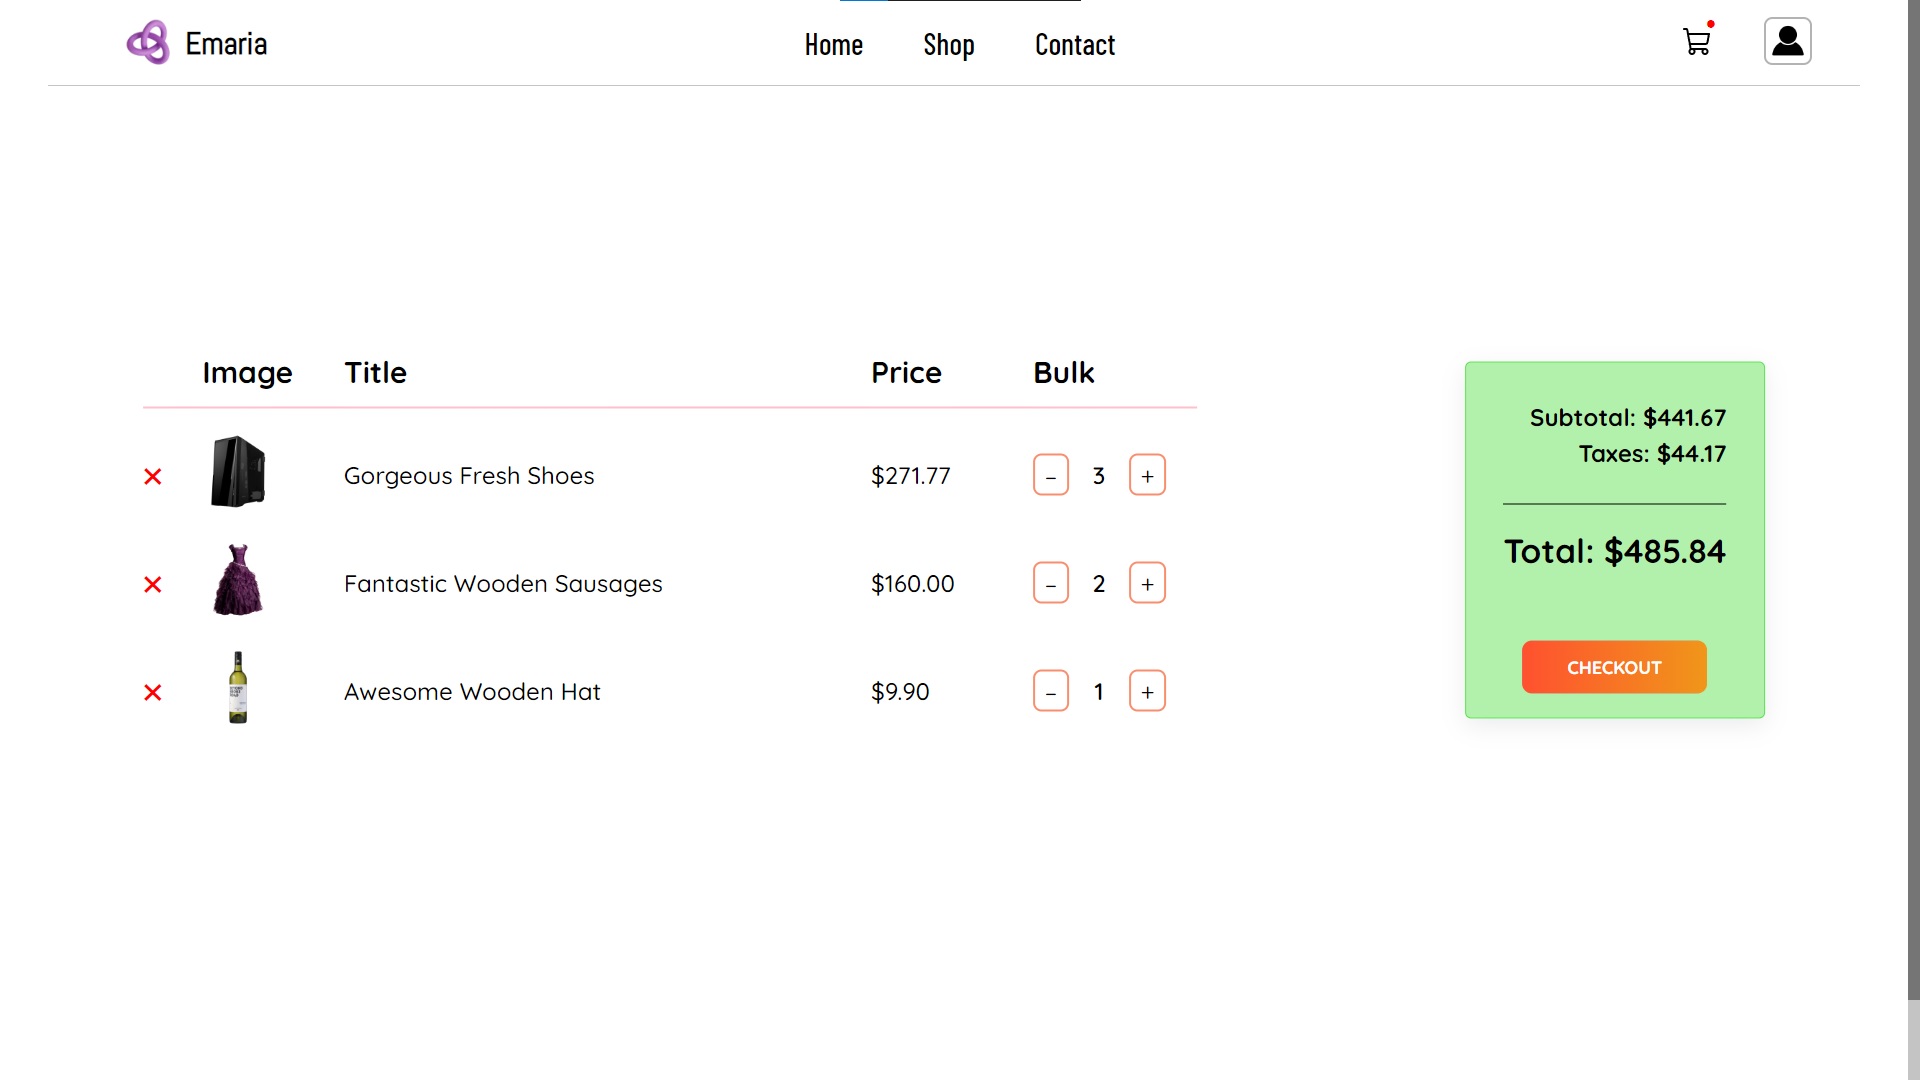Decrease quantity of Fantastic Wooden Sausages
The height and width of the screenshot is (1080, 1920).
click(1051, 584)
